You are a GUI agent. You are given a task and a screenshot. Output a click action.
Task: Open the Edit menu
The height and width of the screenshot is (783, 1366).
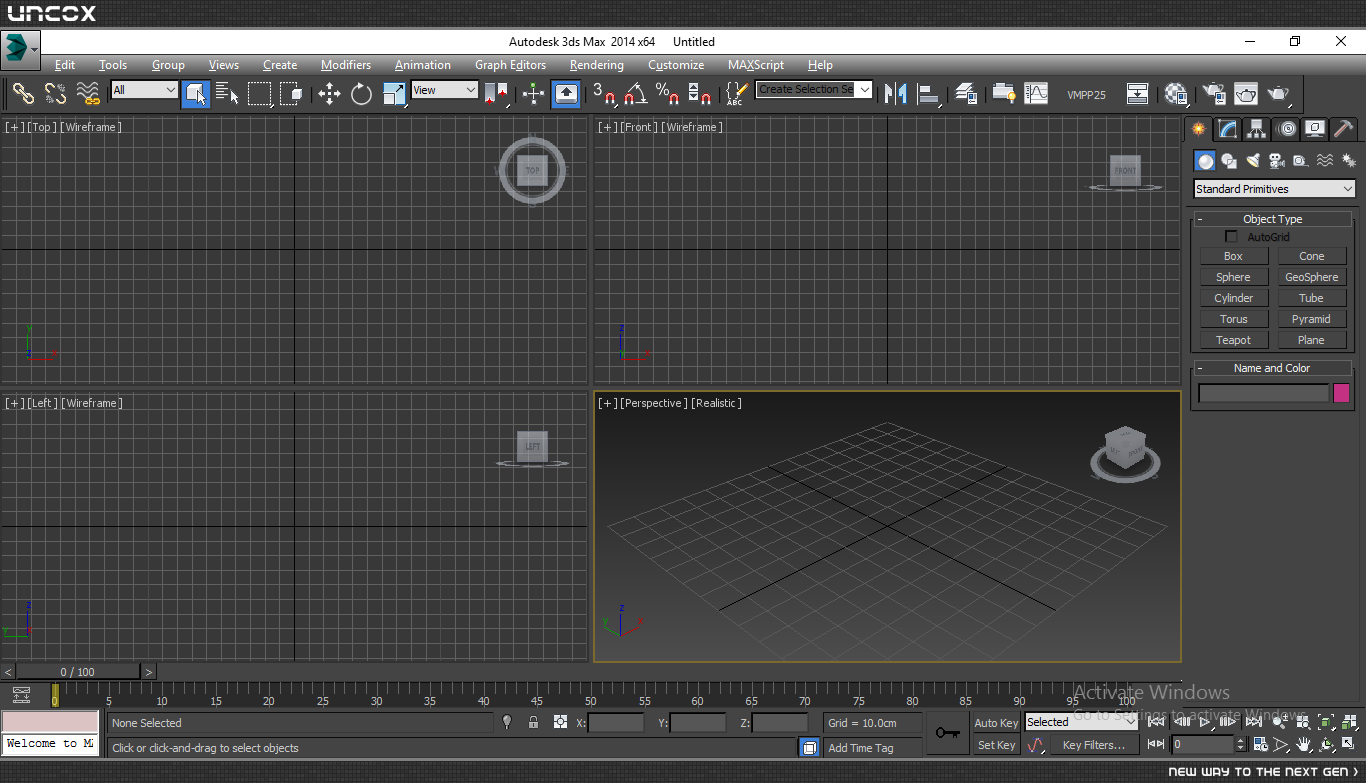pos(65,65)
